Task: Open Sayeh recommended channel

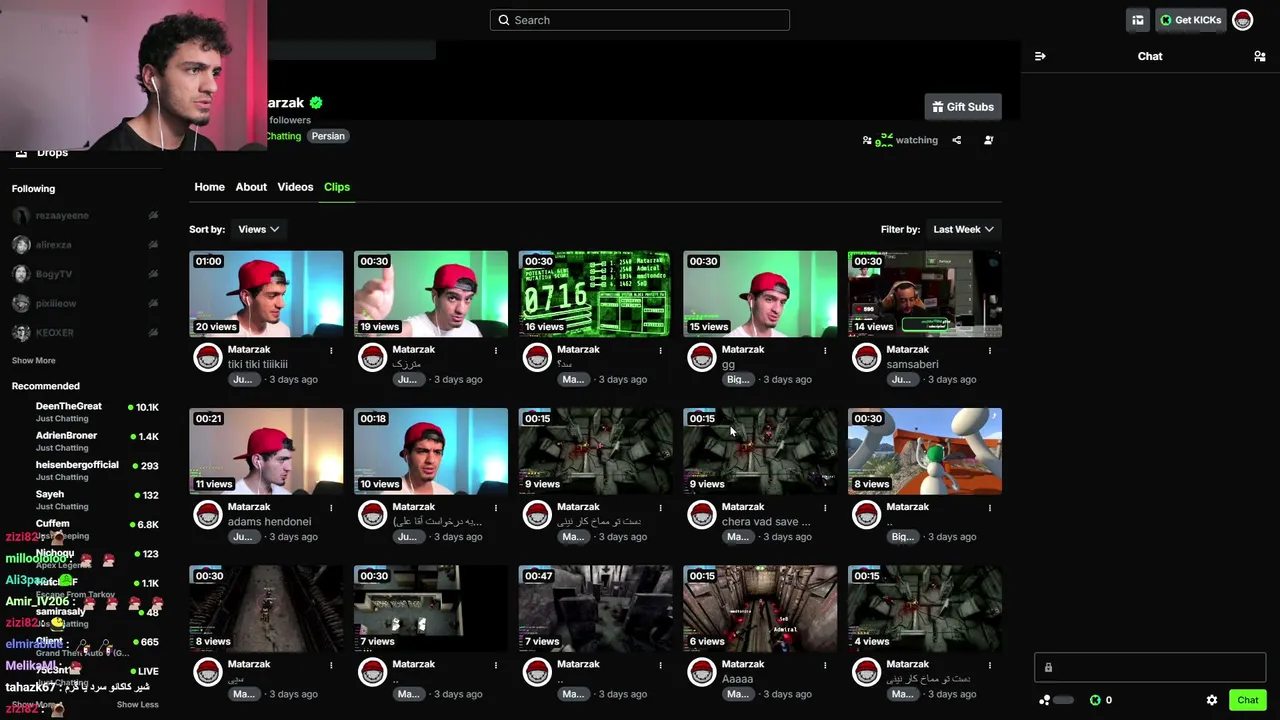Action: pyautogui.click(x=85, y=499)
